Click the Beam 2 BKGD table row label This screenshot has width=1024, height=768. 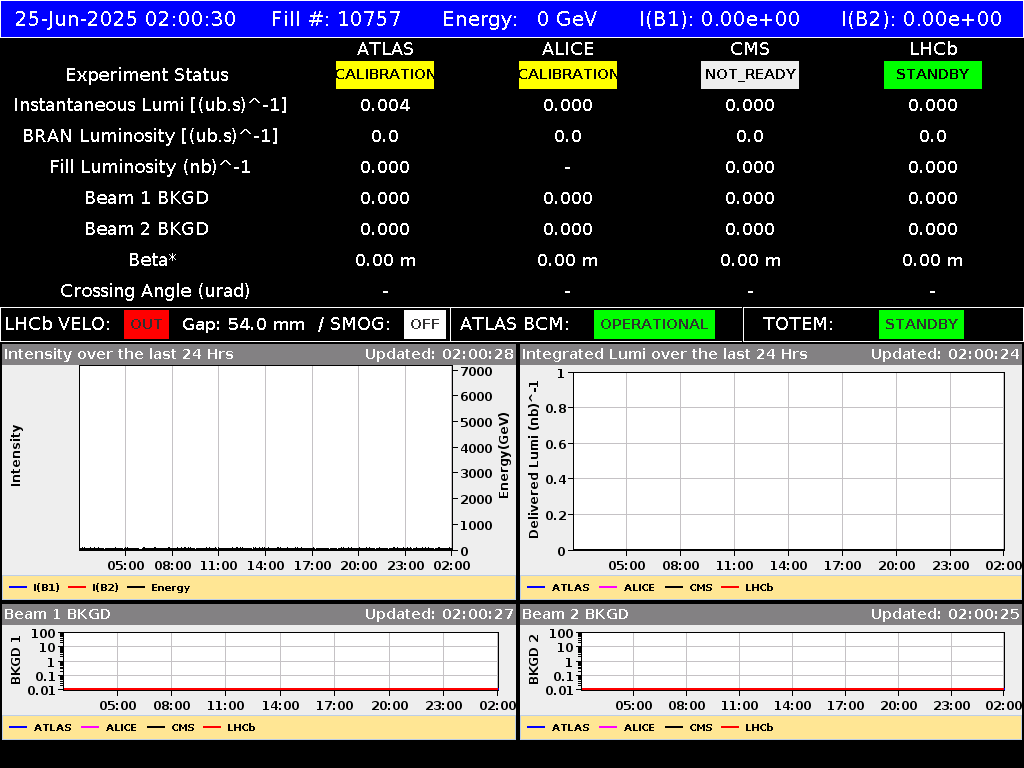146,229
